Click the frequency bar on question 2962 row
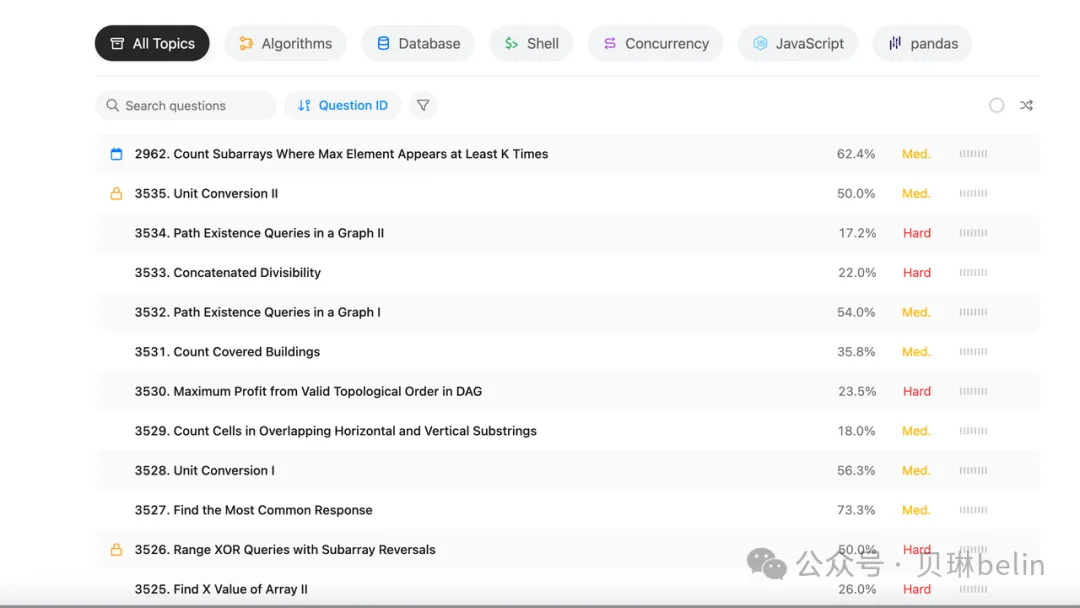Viewport: 1080px width, 608px height. (973, 154)
